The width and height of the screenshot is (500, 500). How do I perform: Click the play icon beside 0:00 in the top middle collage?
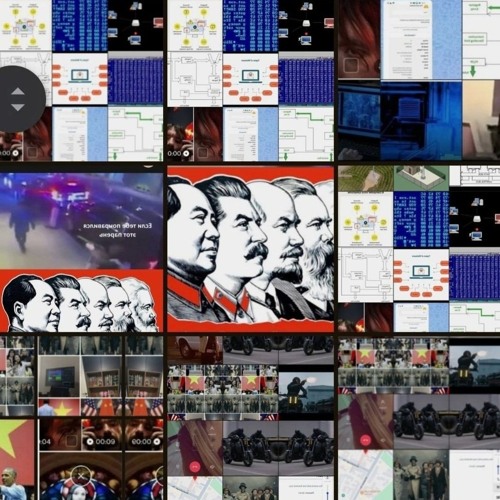[186, 153]
